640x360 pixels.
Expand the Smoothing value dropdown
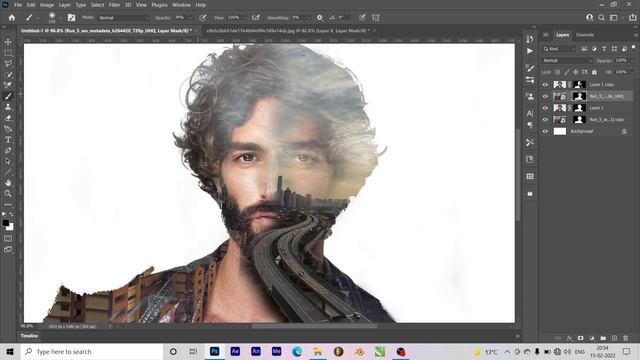pyautogui.click(x=308, y=18)
